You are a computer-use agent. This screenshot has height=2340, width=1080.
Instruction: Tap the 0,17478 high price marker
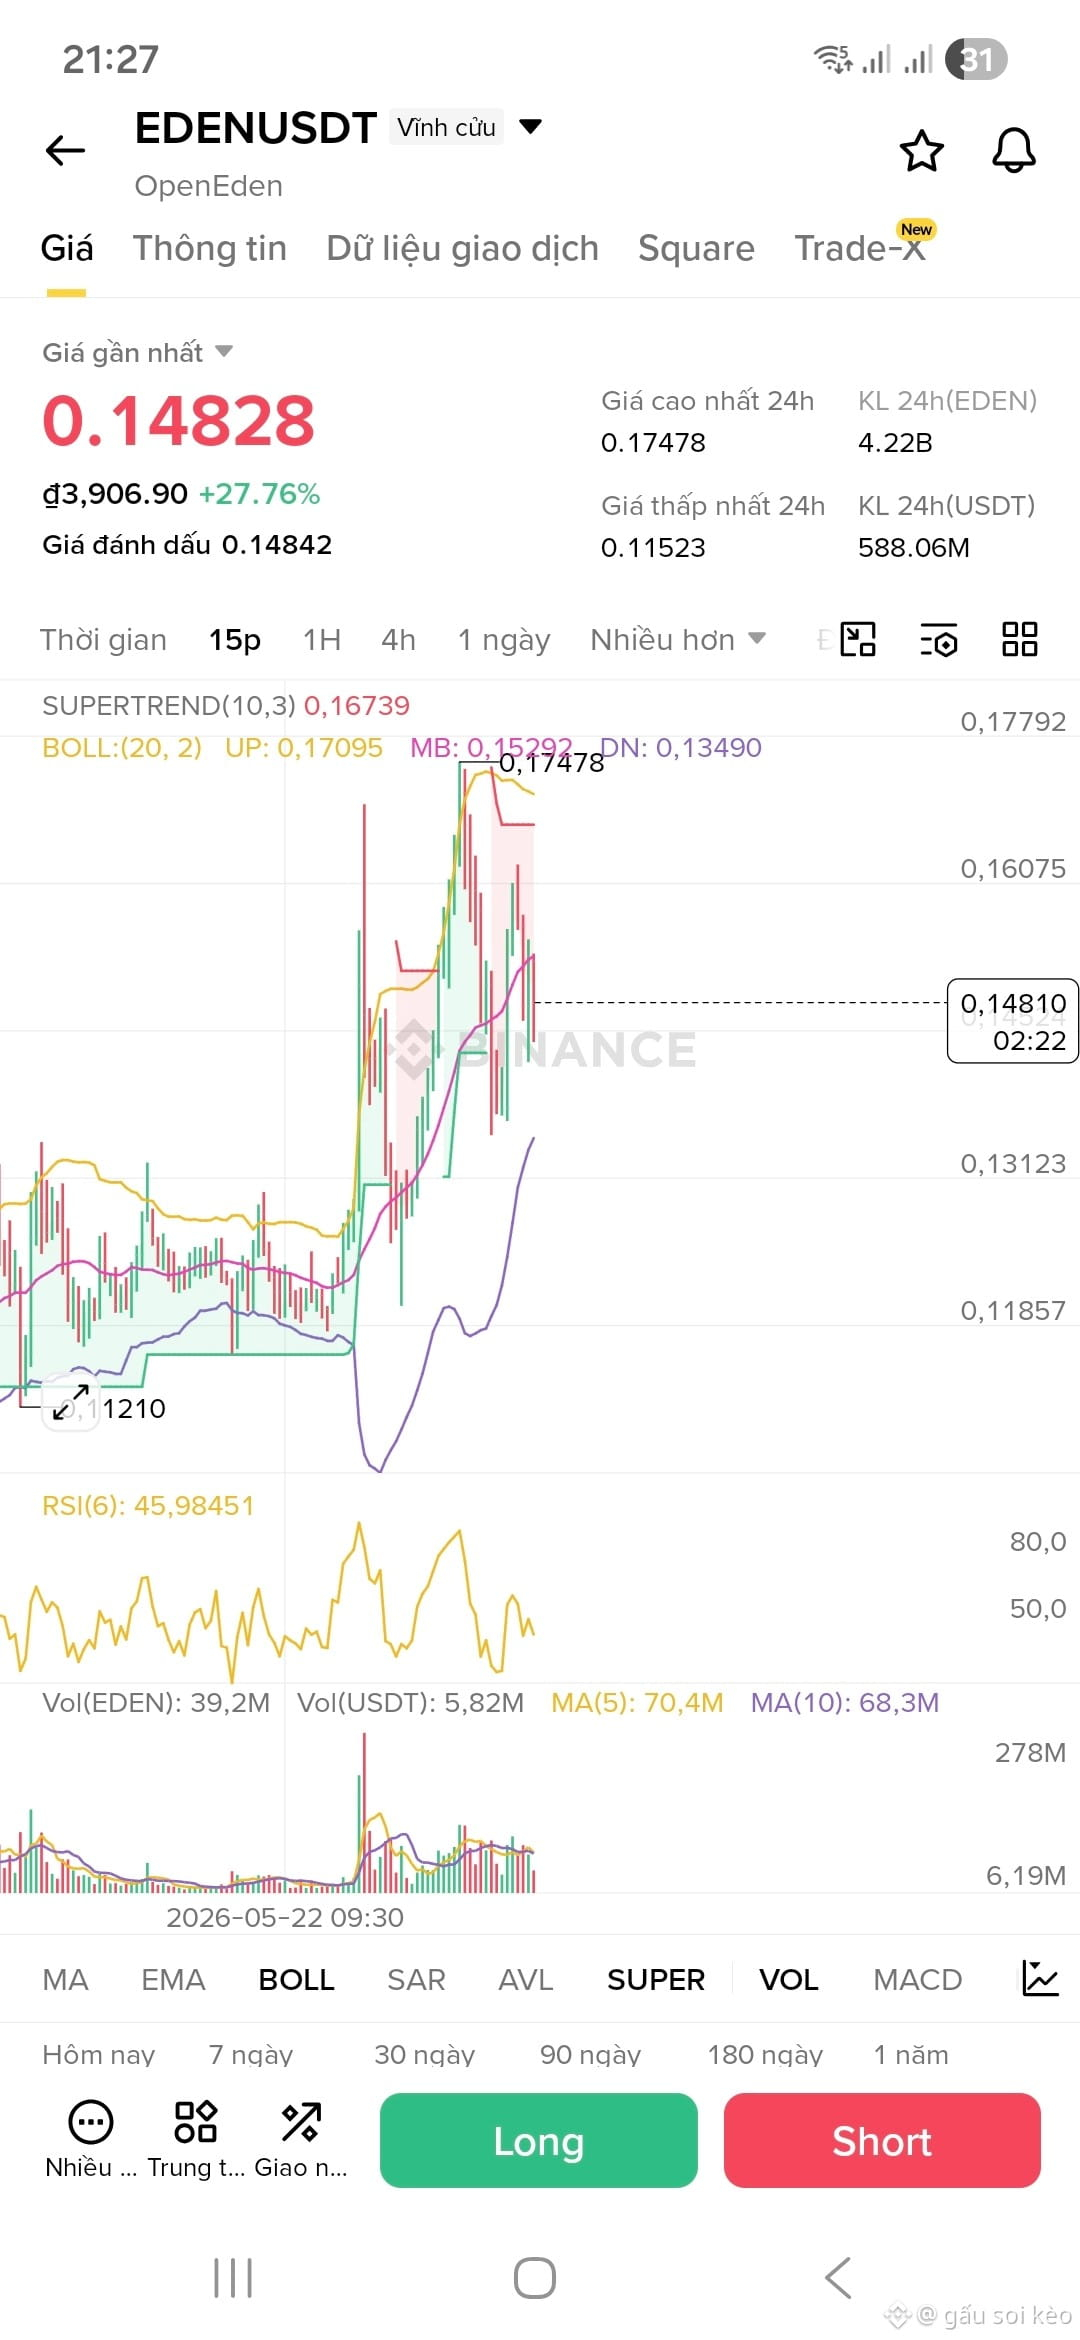tap(551, 763)
